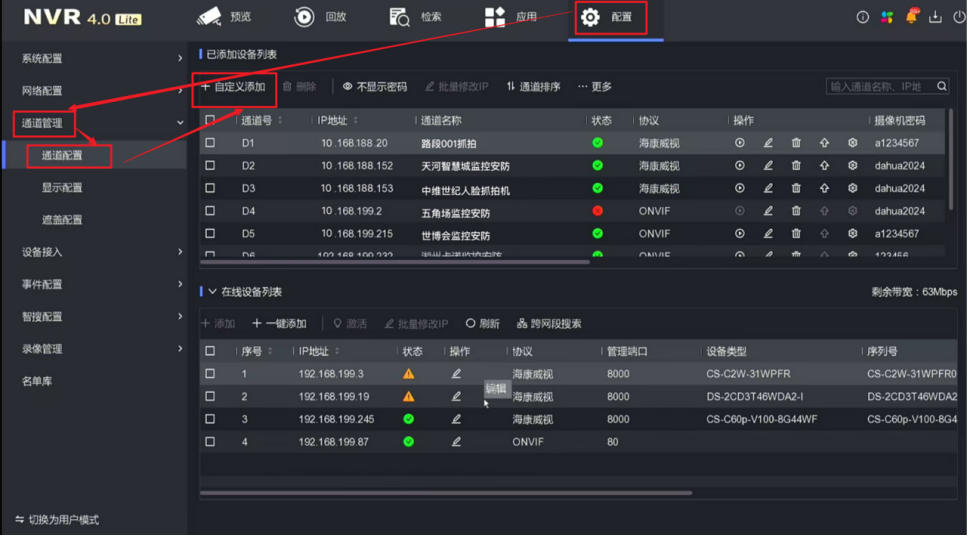Tick the checkbox for channel D4
Viewport: 968px width, 536px height.
210,211
